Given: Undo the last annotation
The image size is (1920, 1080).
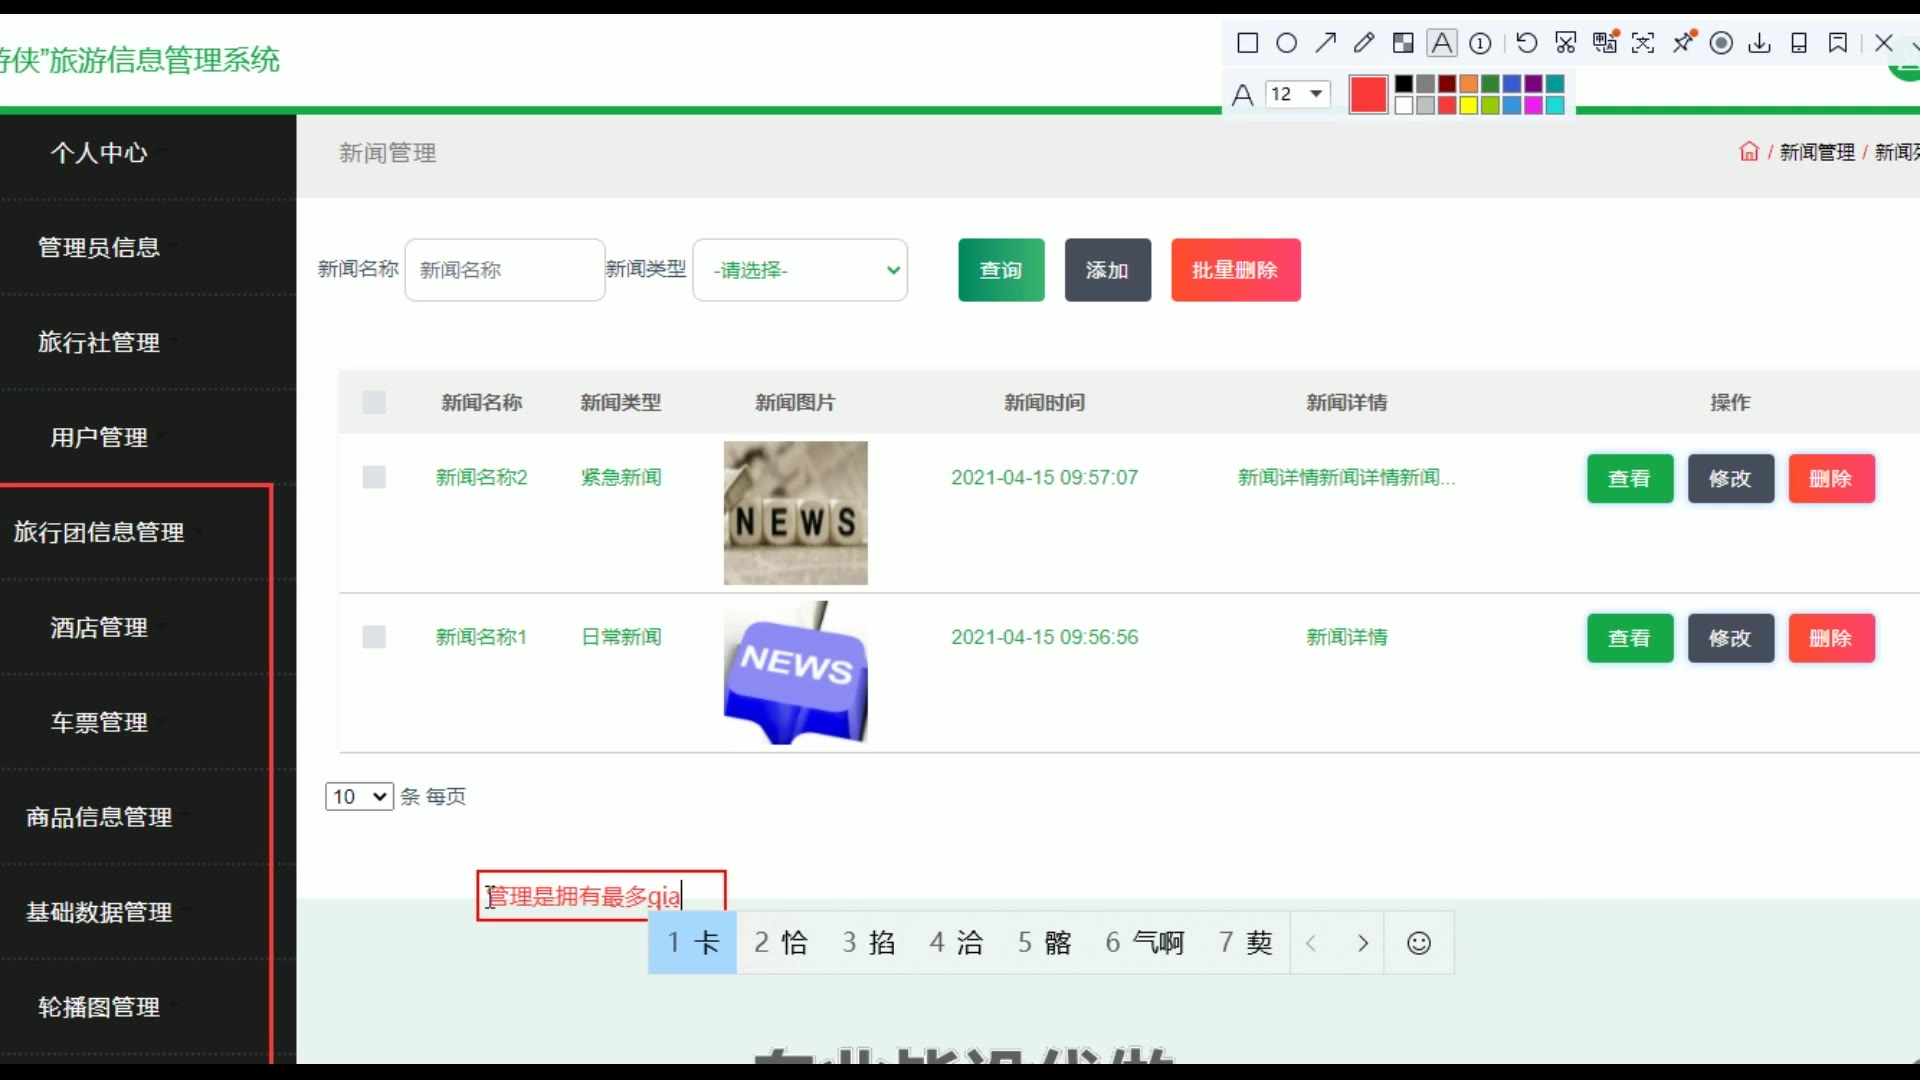Looking at the screenshot, I should tap(1526, 43).
